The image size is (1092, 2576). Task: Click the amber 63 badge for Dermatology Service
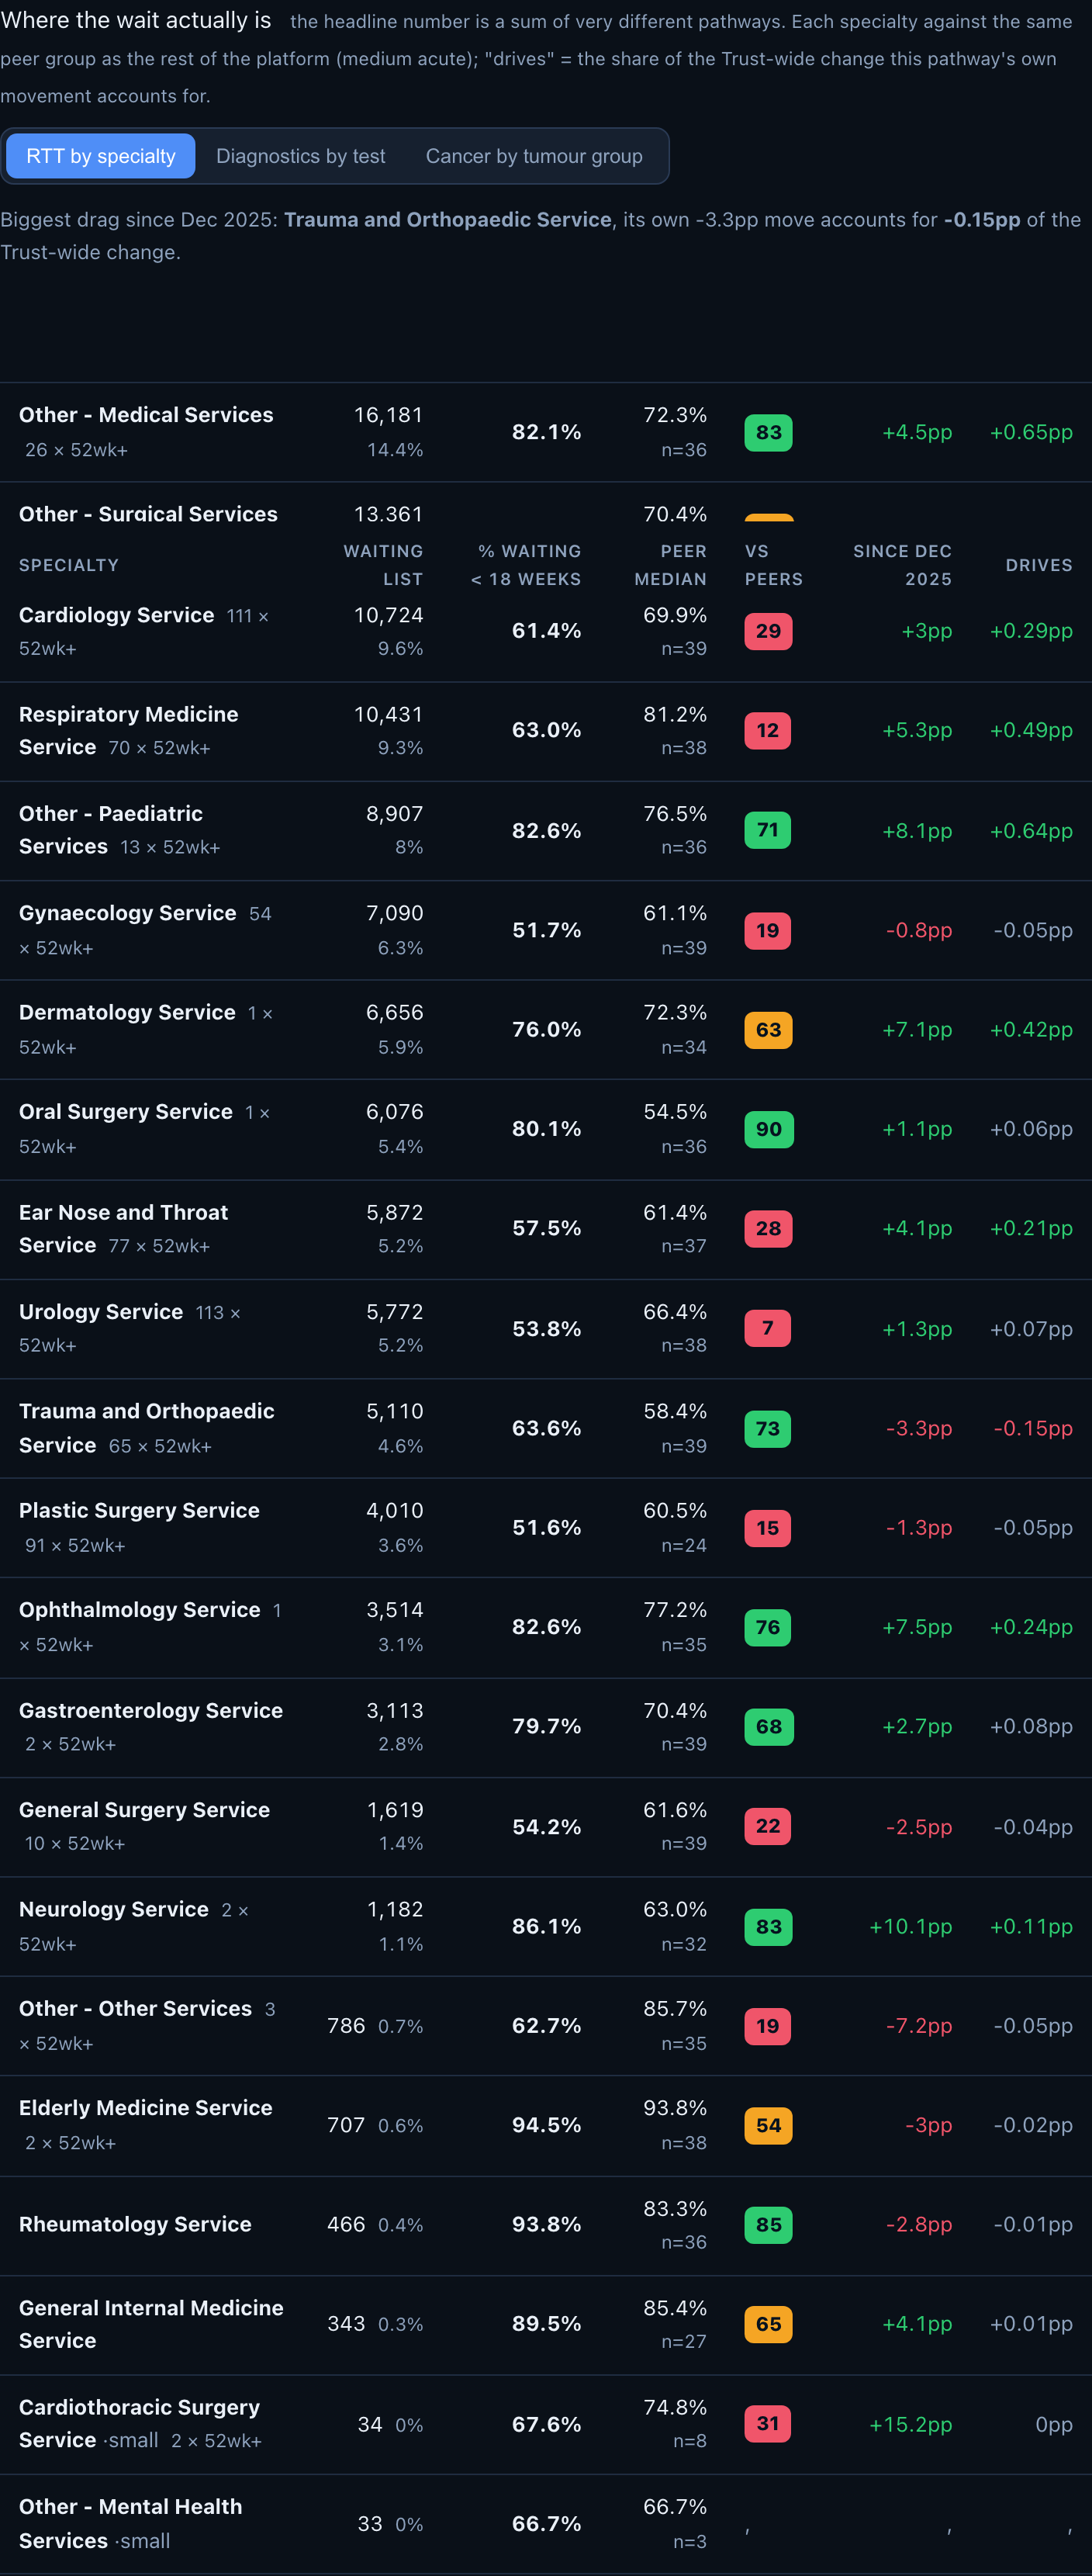(x=768, y=1030)
